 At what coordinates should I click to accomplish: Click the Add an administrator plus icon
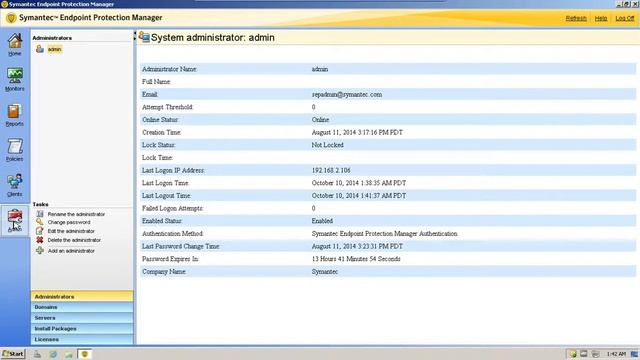click(x=40, y=251)
